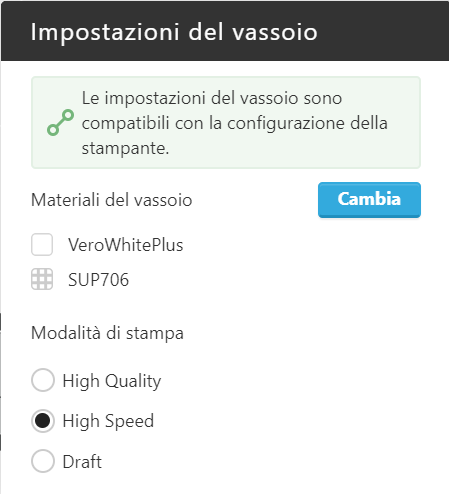Click empty dark header area right of title

383,32
